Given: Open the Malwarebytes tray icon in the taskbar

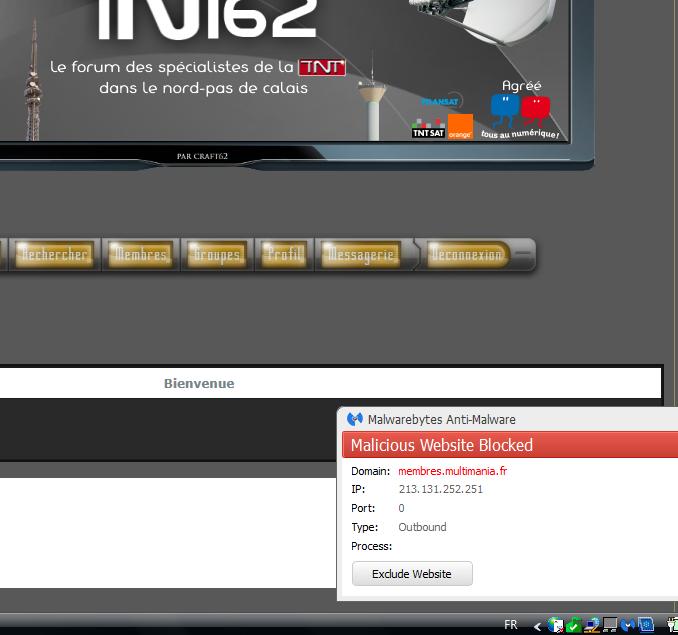Looking at the screenshot, I should click(x=627, y=625).
